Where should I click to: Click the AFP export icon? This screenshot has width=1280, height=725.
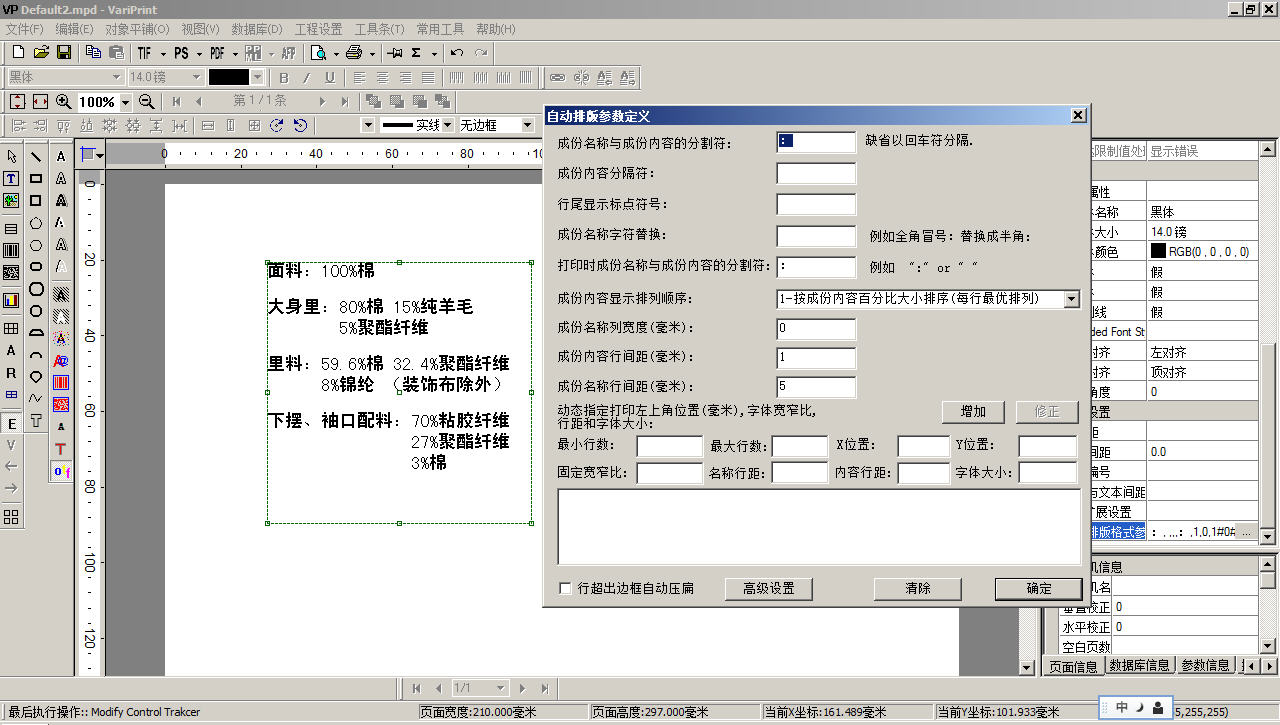pos(289,53)
